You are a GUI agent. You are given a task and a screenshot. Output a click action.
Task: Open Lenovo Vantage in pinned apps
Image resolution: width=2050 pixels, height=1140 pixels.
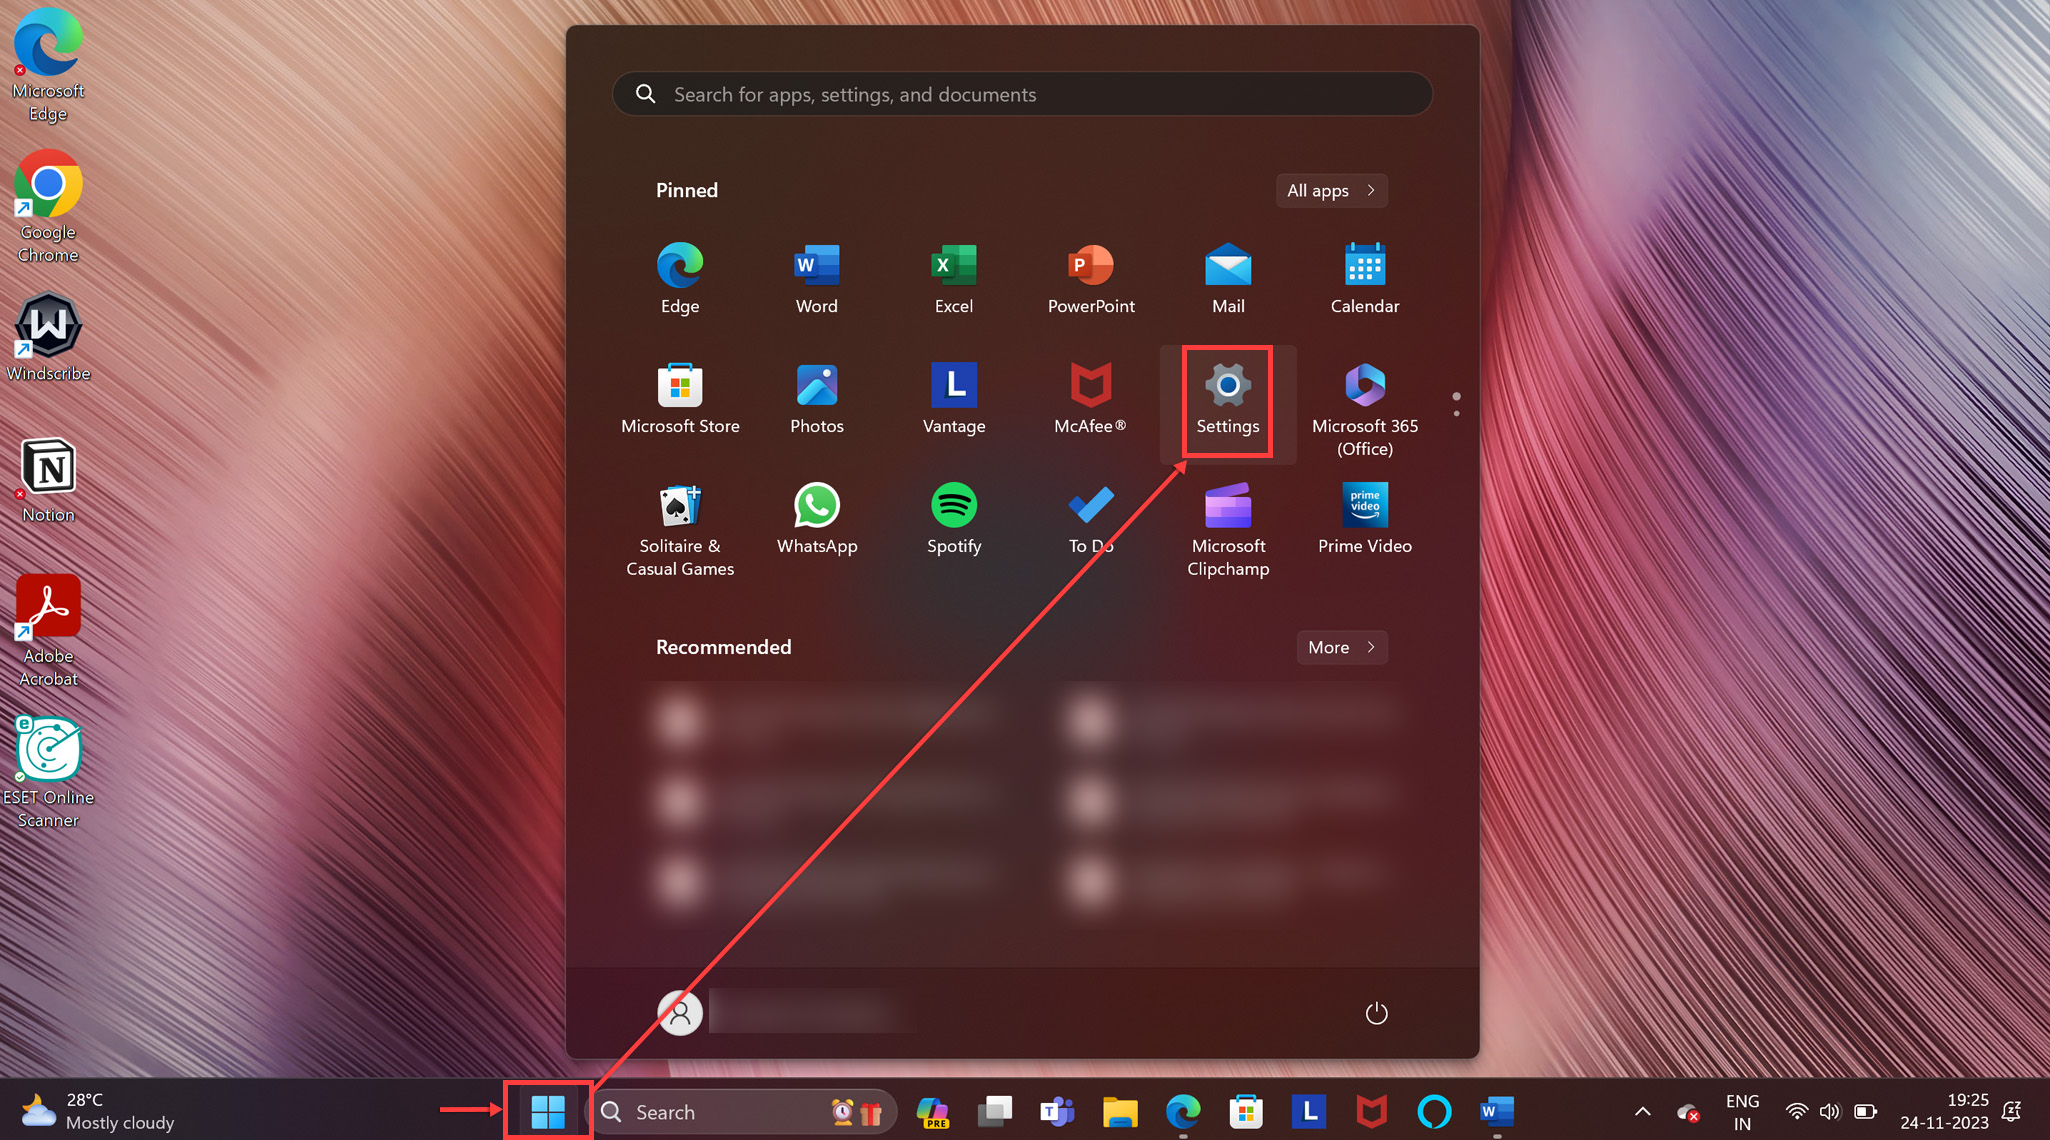coord(954,398)
